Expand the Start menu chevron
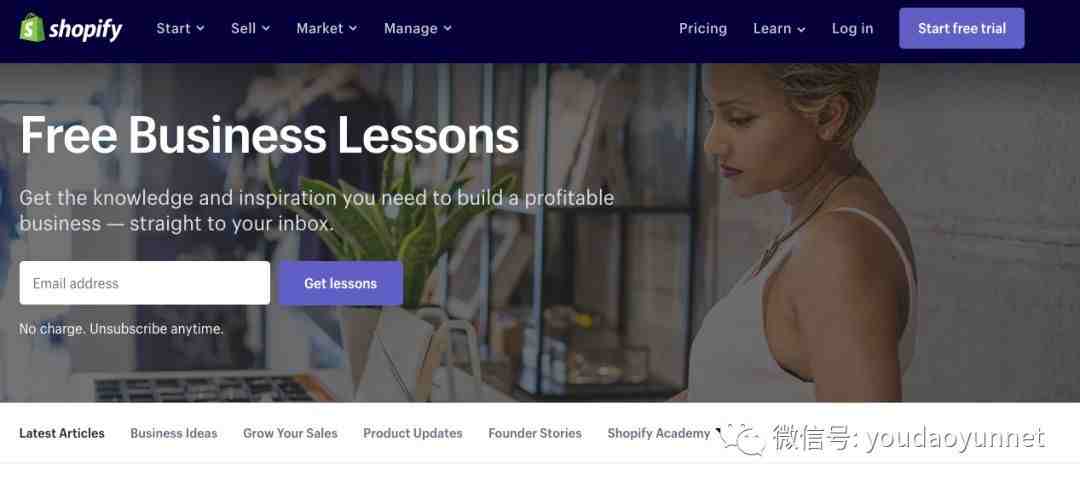The width and height of the screenshot is (1080, 488). click(x=200, y=28)
